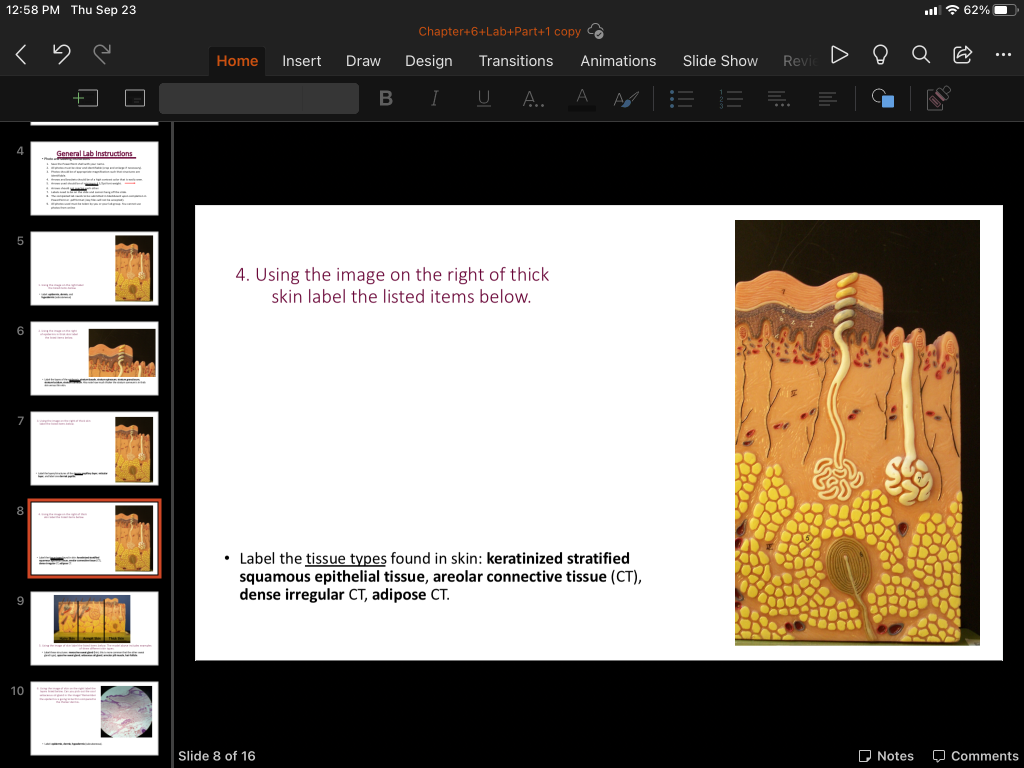
Task: Open the font name dropdown box
Action: click(258, 98)
